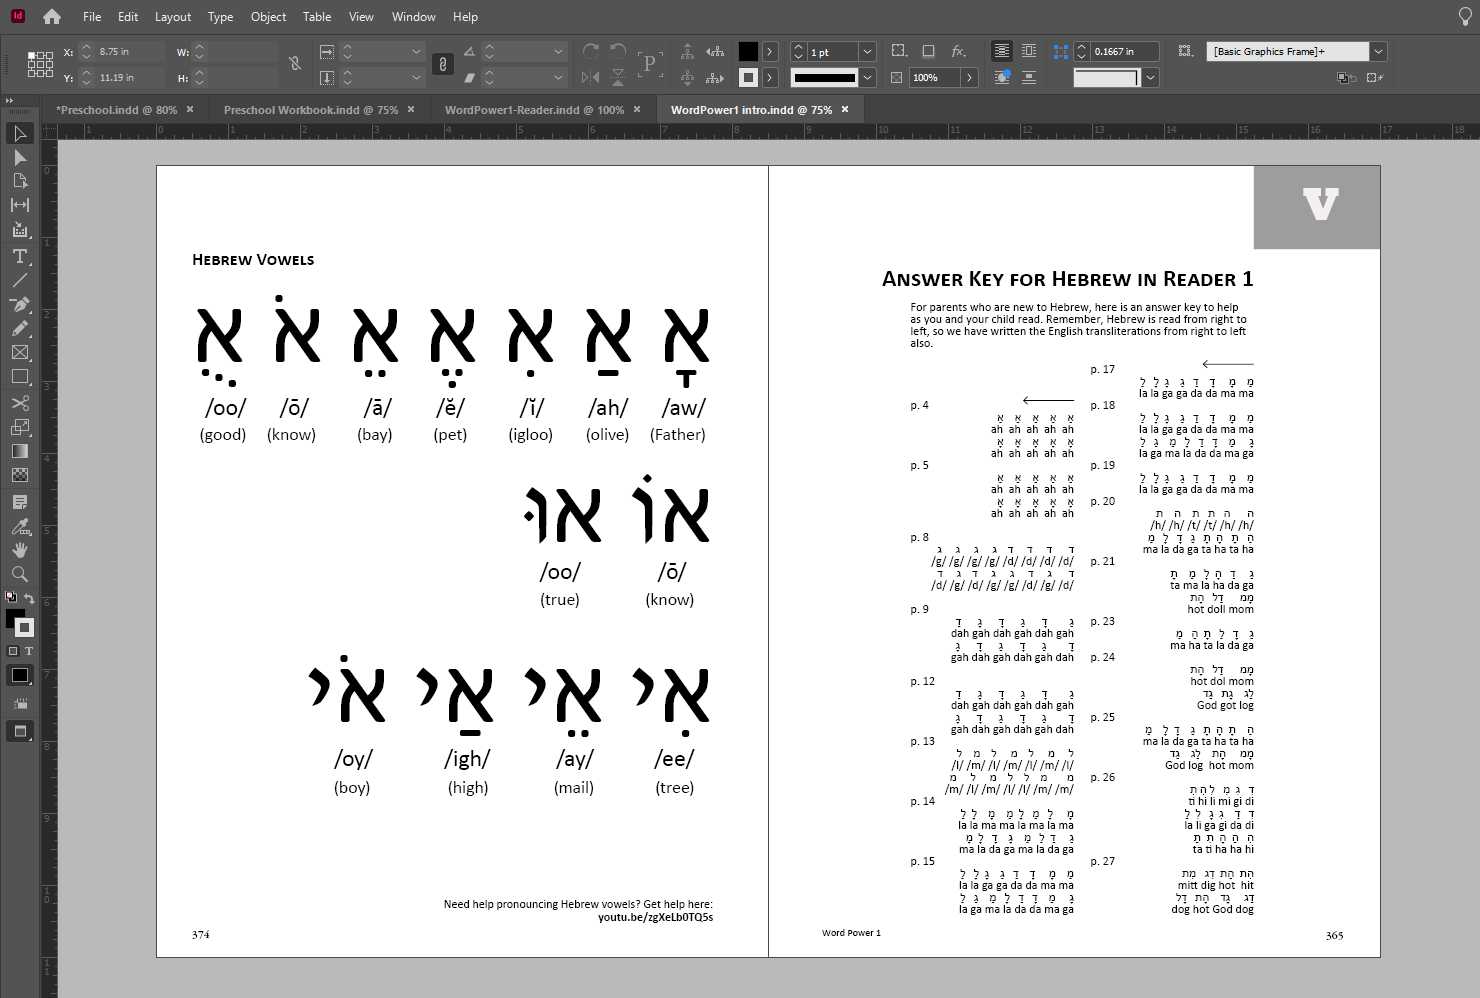This screenshot has height=998, width=1480.
Task: Select the Free Transform tool
Action: pyautogui.click(x=20, y=427)
